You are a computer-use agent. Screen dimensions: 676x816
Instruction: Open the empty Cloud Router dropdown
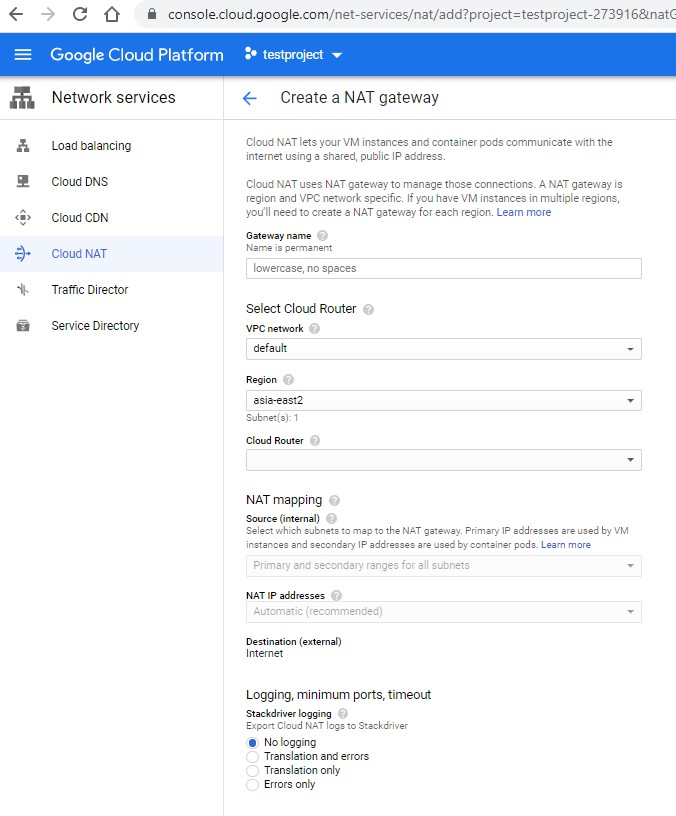click(x=443, y=460)
